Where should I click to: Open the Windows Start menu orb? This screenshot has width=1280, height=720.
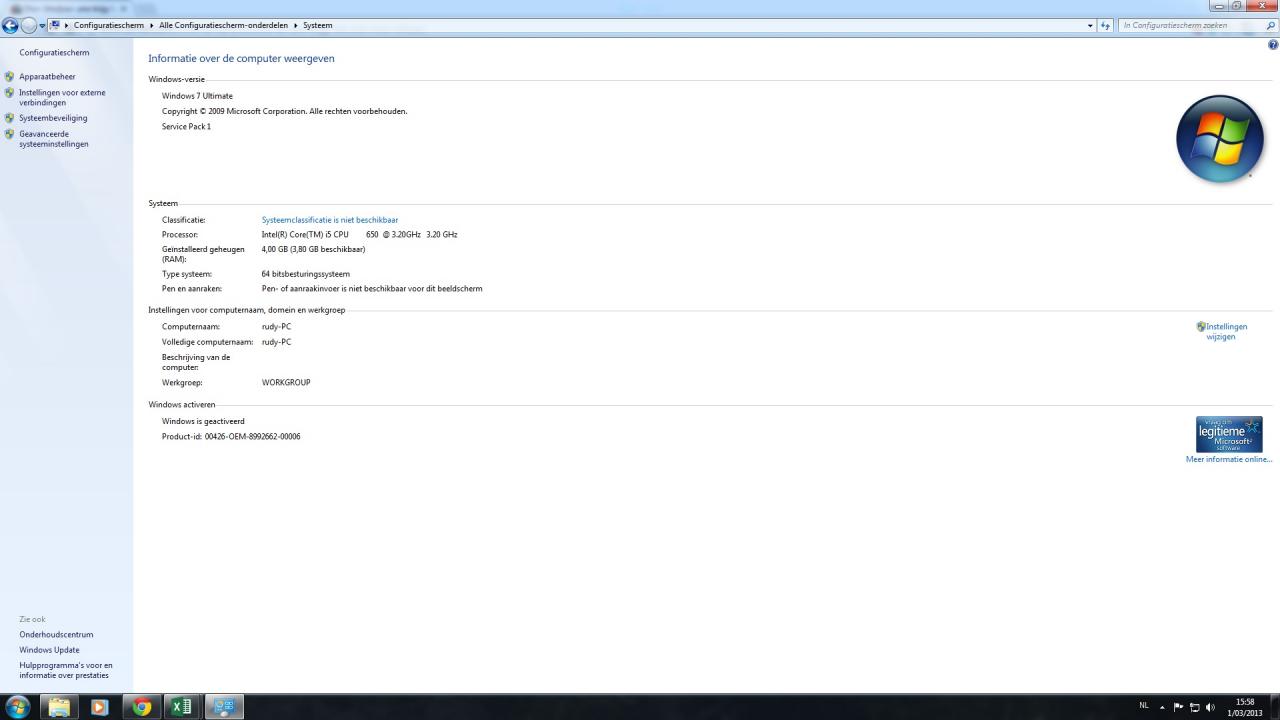17,707
